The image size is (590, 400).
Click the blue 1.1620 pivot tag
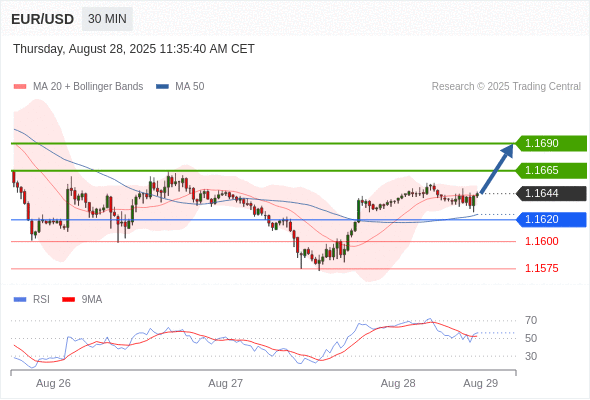point(551,219)
